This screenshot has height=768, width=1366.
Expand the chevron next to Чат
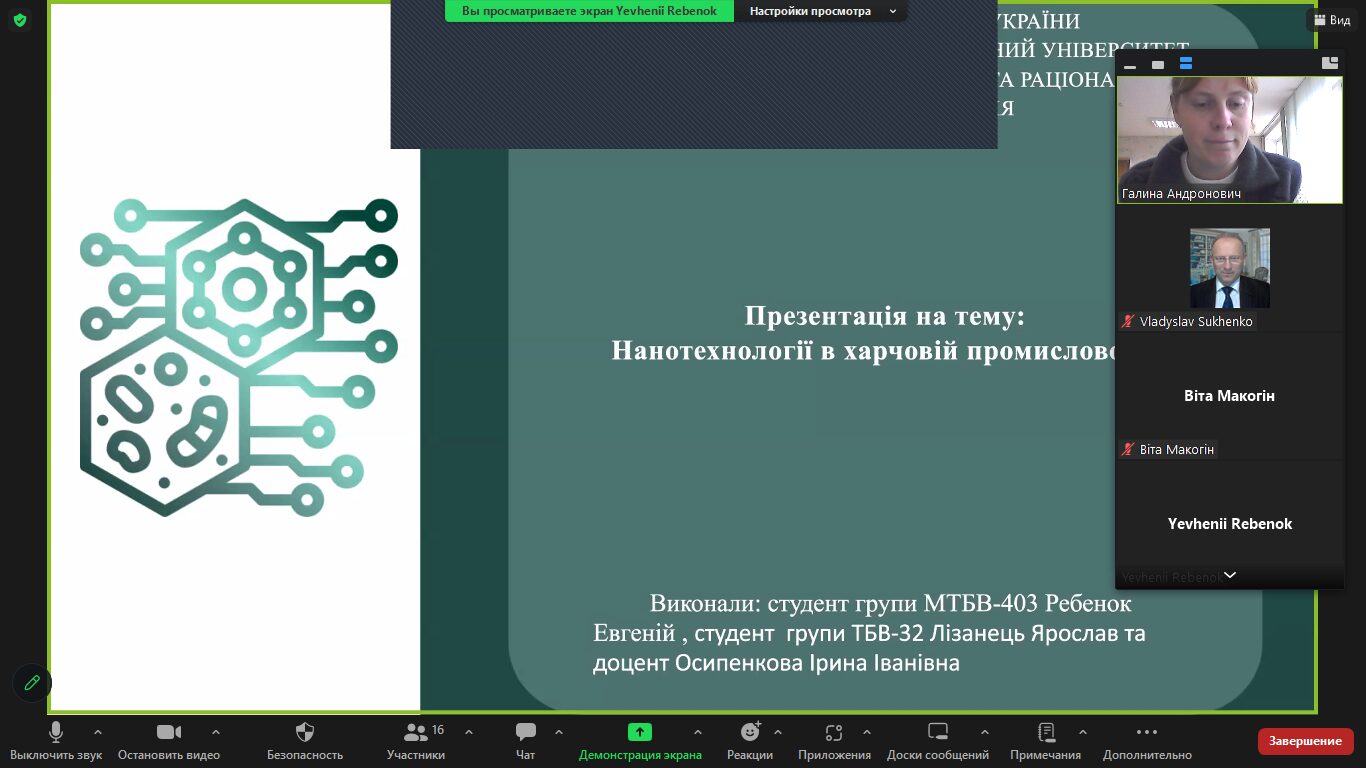coord(559,732)
